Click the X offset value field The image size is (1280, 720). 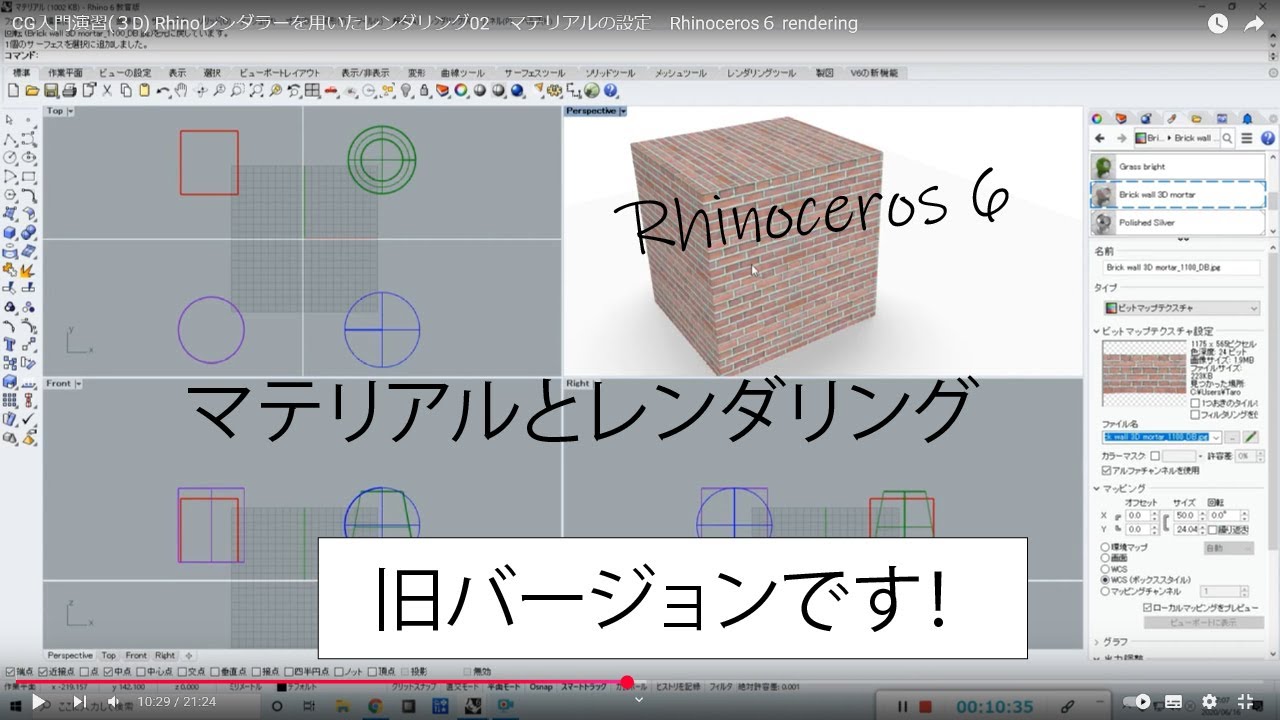point(1136,515)
